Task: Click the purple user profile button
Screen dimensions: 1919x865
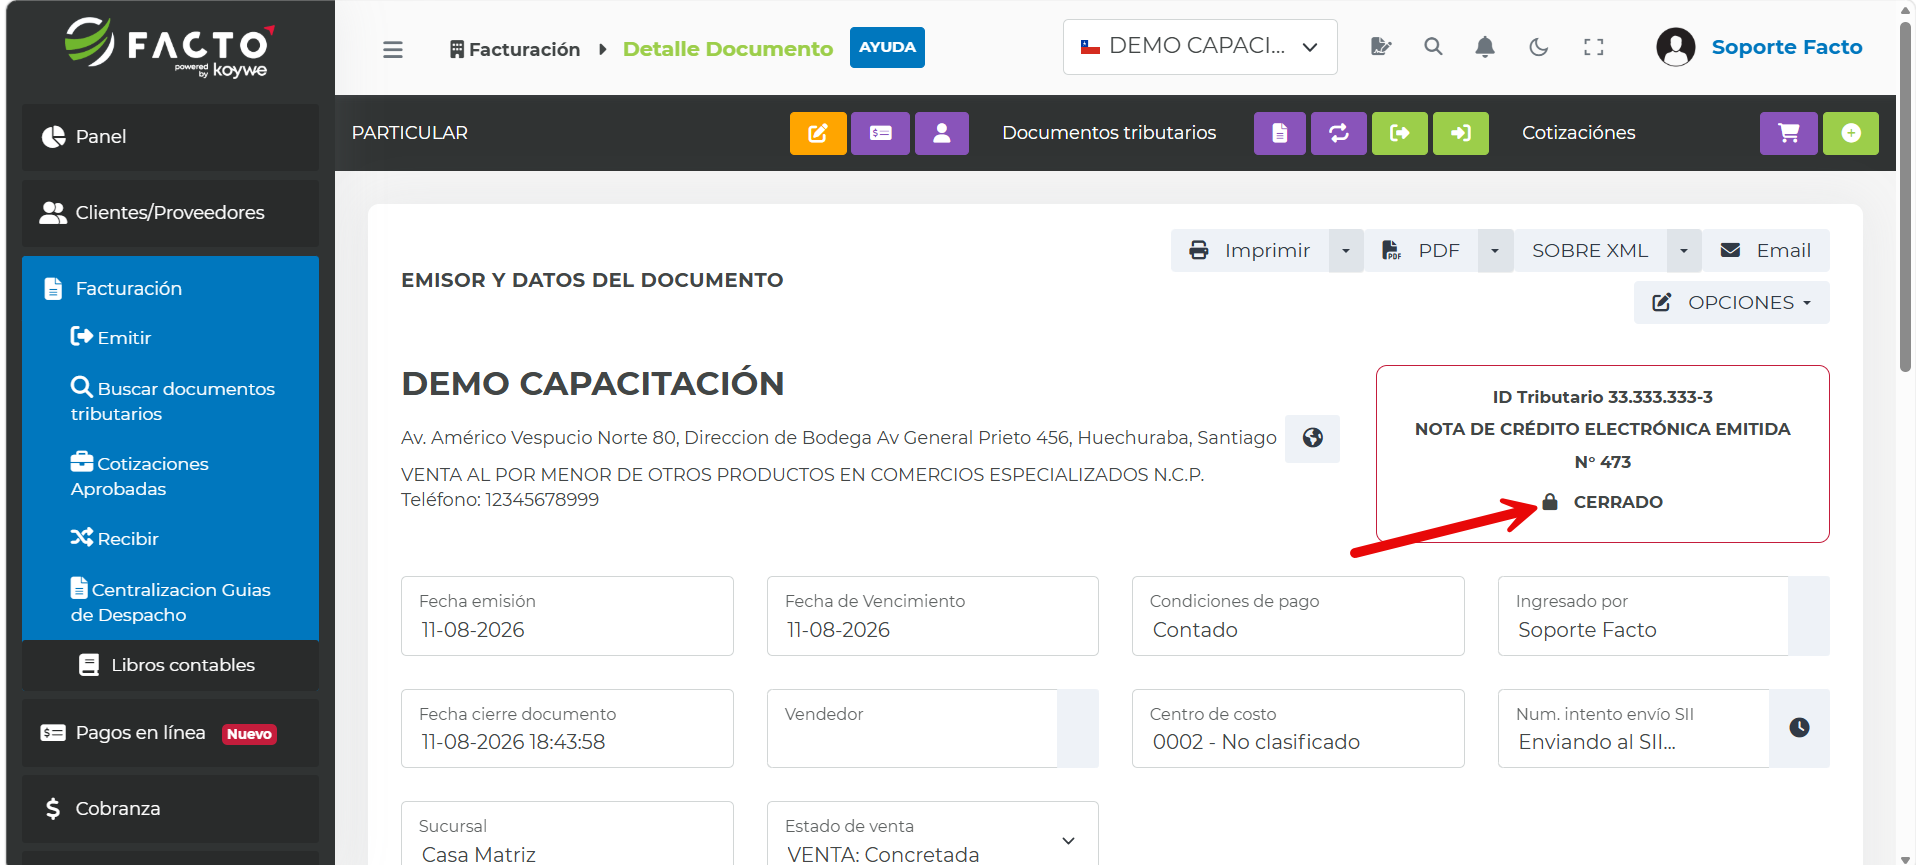Action: click(x=941, y=133)
